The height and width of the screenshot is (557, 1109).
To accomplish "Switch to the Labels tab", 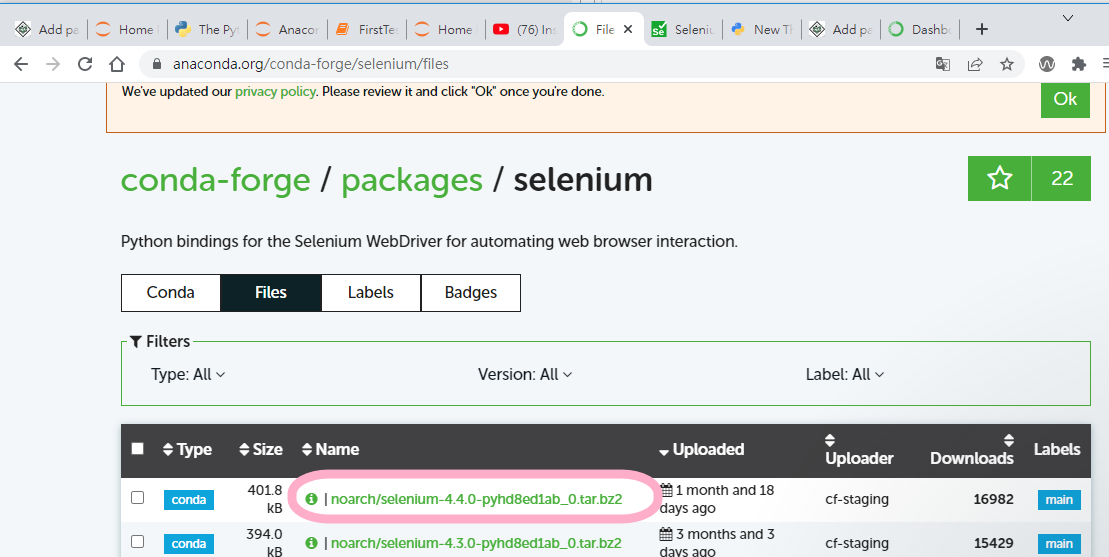I will pyautogui.click(x=370, y=293).
